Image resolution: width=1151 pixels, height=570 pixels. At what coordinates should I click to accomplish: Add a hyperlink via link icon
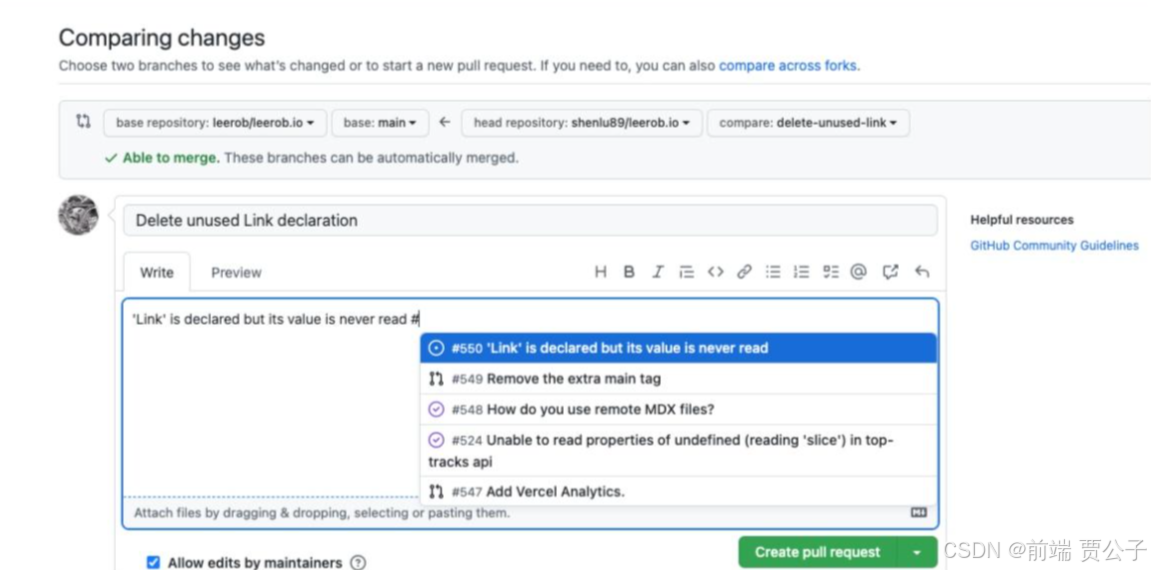[x=744, y=272]
